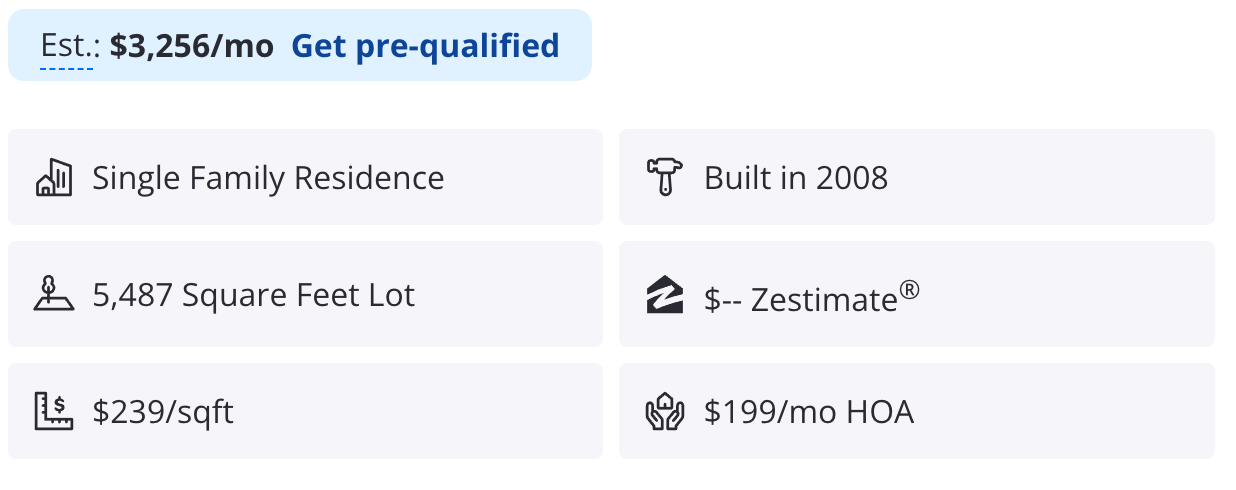1236x490 pixels.
Task: Click the building icon beside Single Family Residence
Action: 54,177
